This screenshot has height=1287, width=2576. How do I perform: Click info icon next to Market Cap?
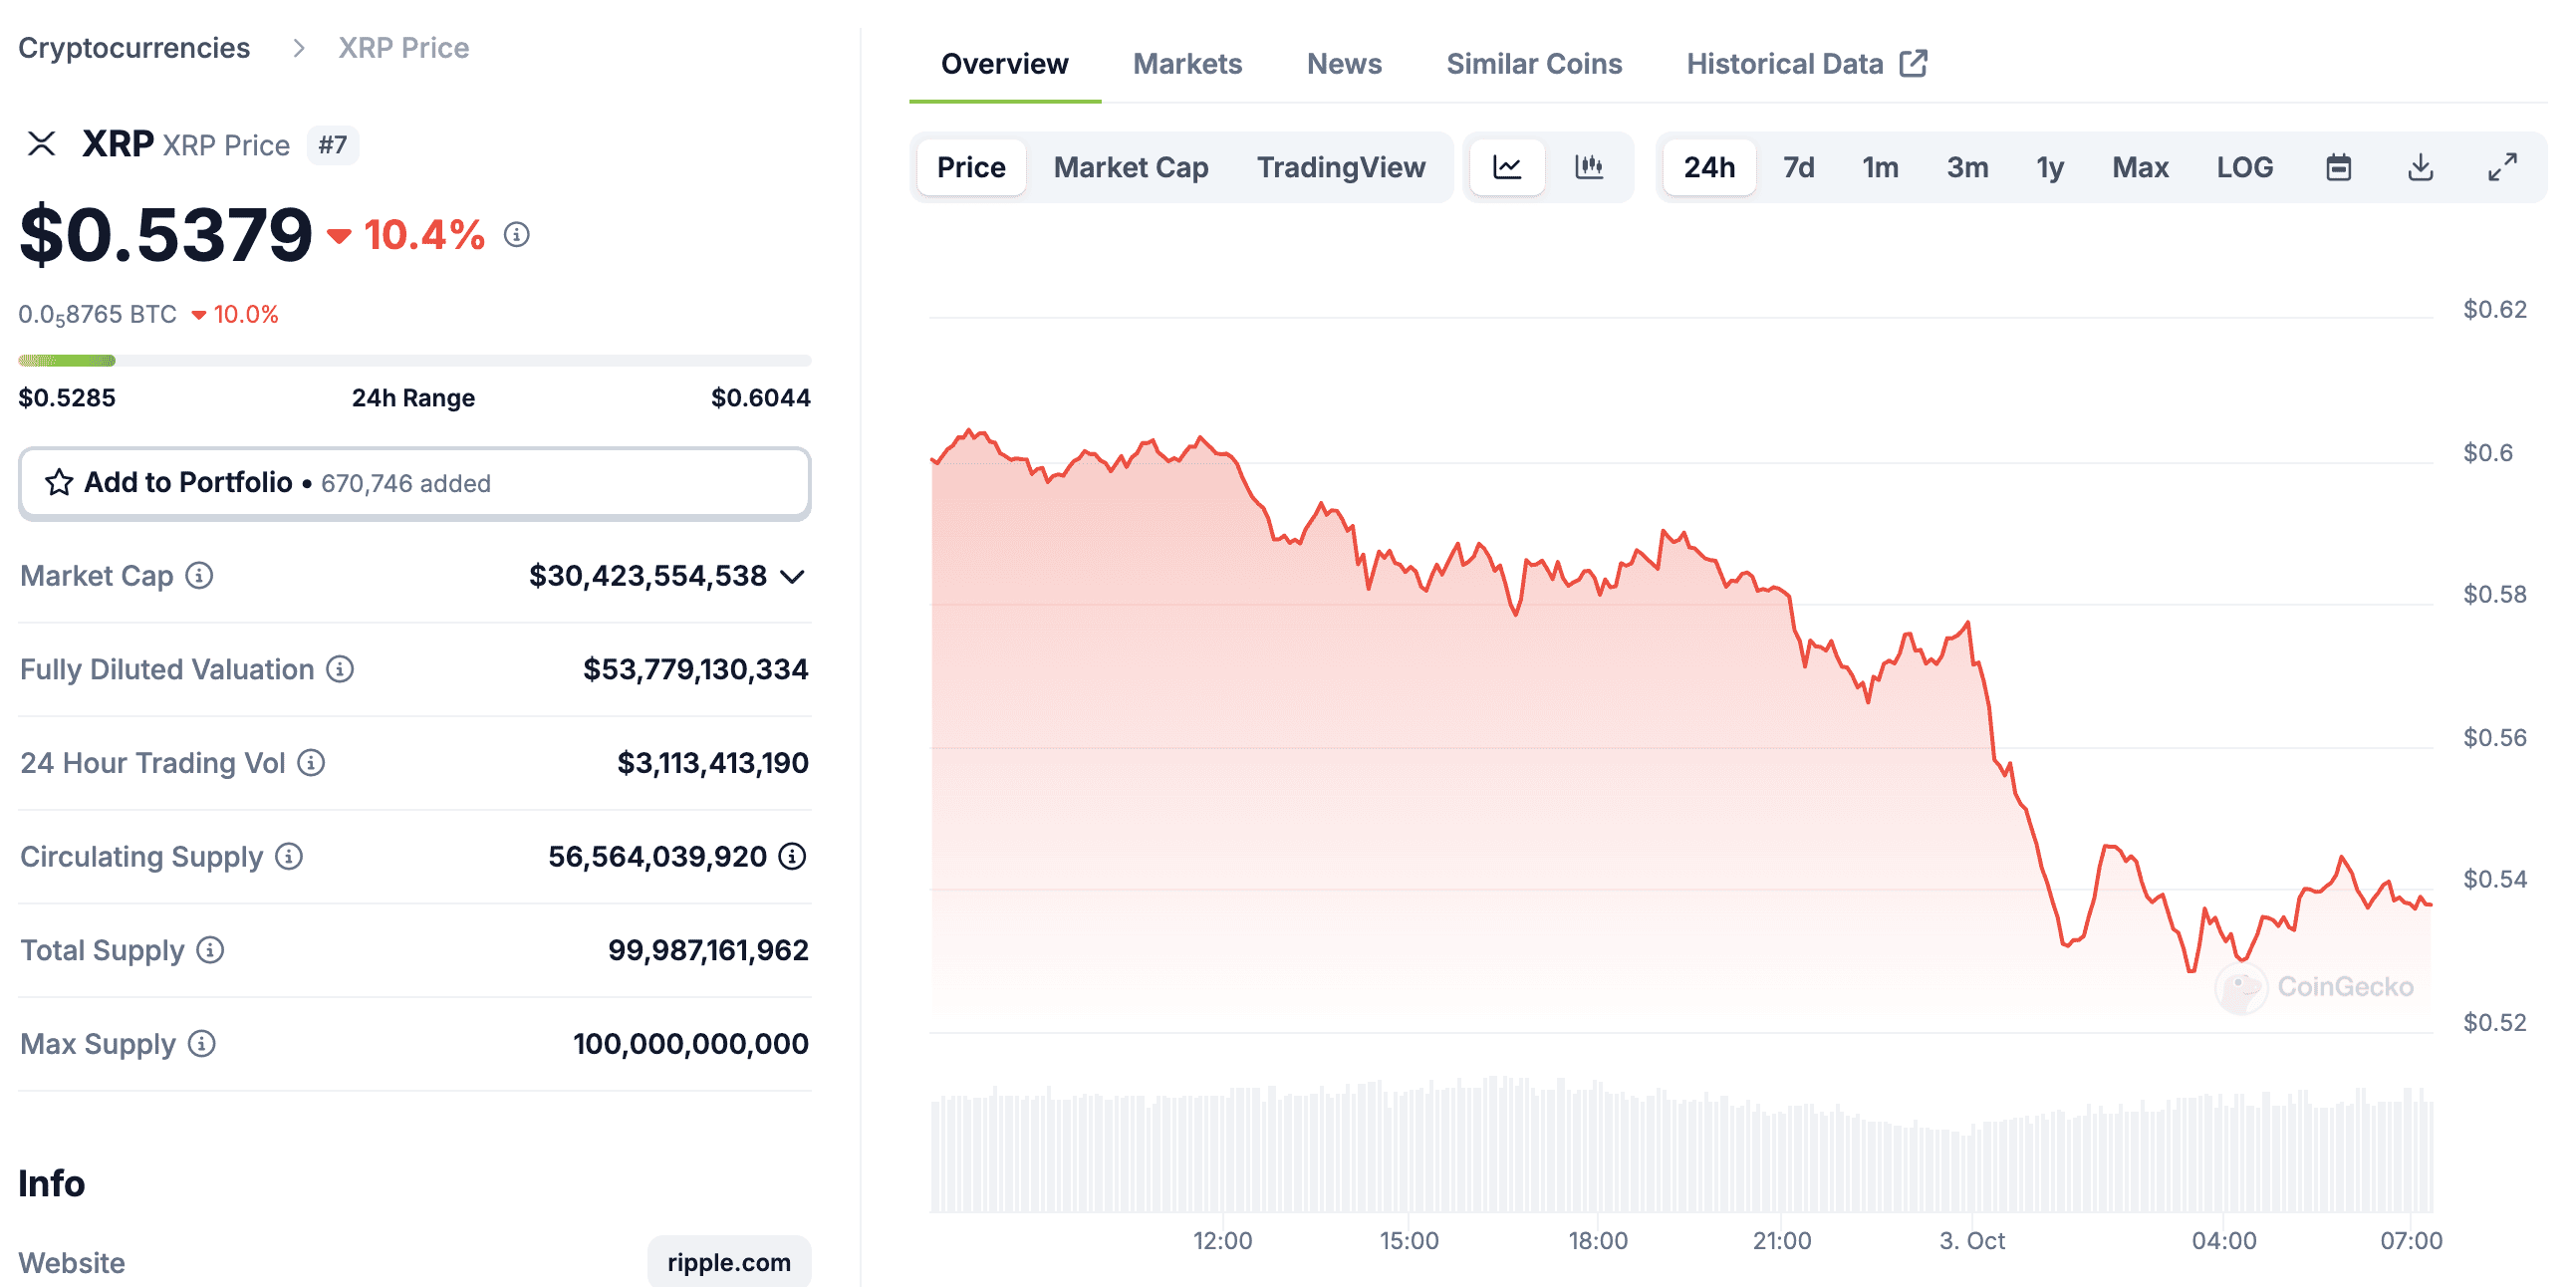200,576
